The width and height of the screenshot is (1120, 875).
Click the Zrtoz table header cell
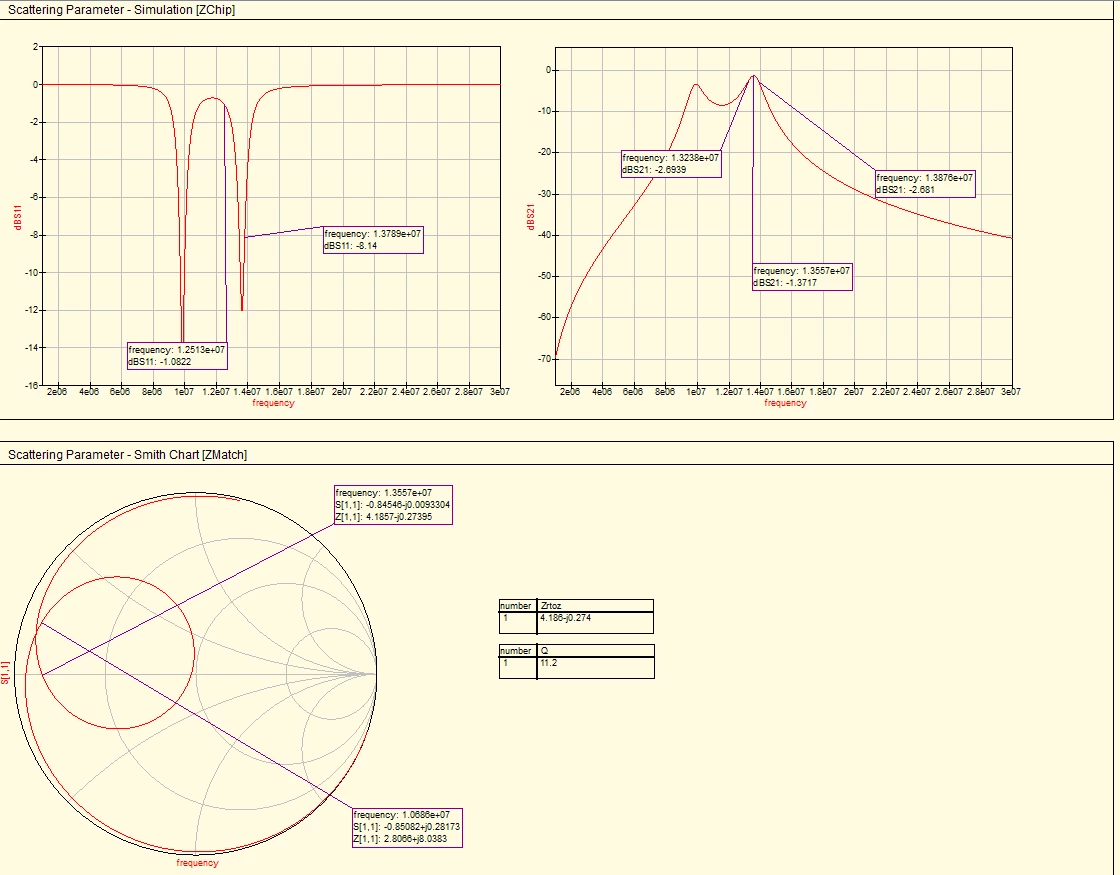point(595,606)
